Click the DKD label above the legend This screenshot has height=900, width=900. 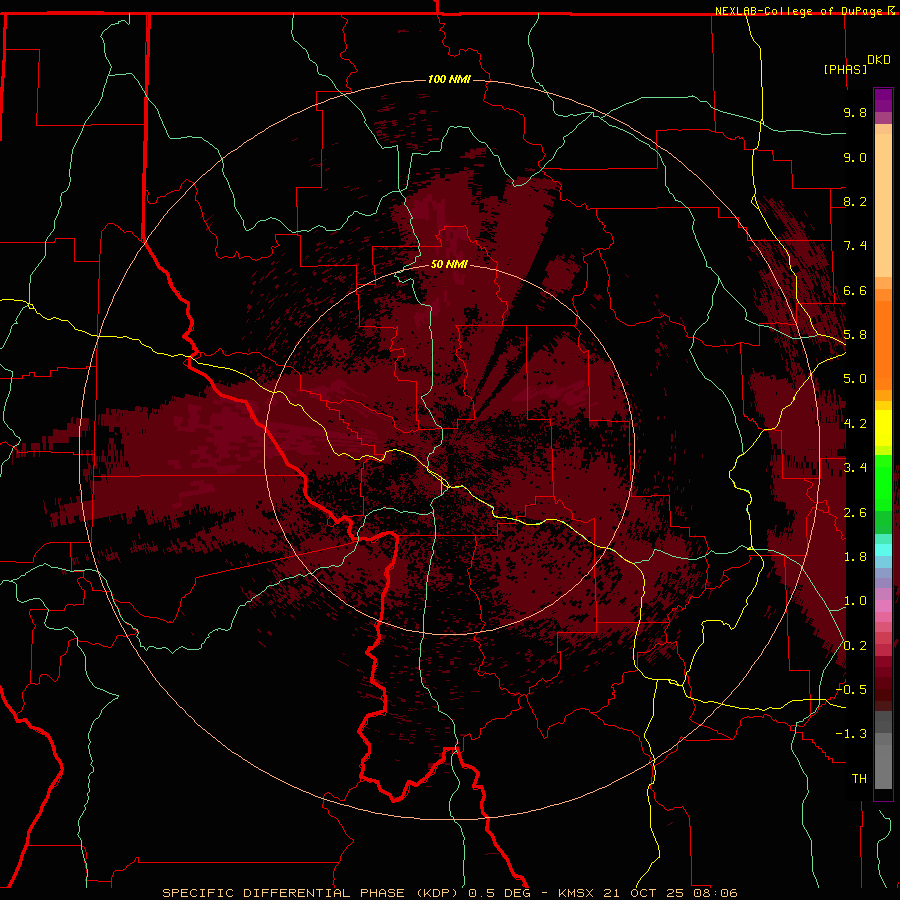[x=879, y=60]
